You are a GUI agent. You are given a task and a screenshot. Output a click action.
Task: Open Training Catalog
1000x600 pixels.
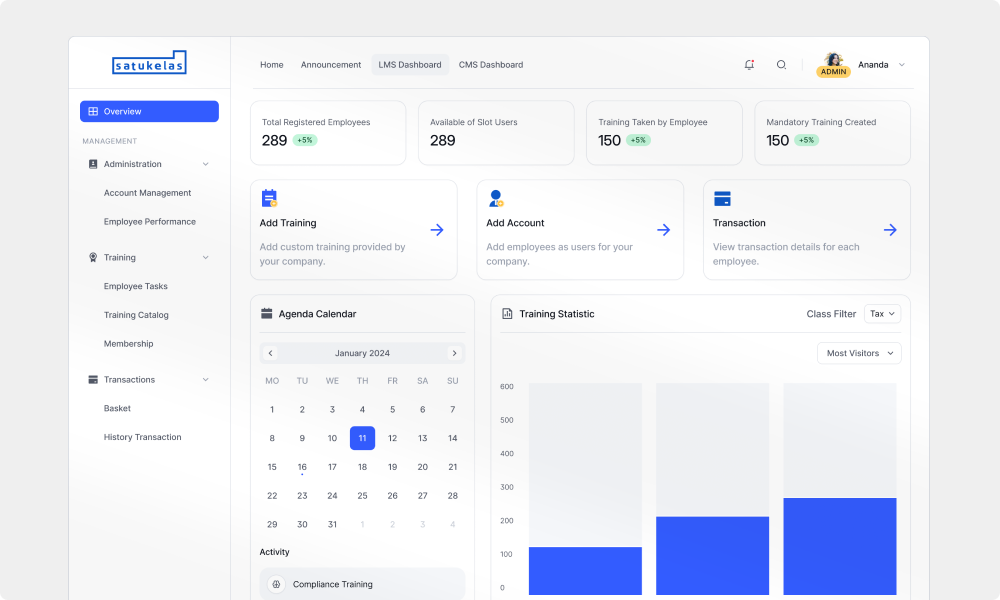tap(136, 315)
